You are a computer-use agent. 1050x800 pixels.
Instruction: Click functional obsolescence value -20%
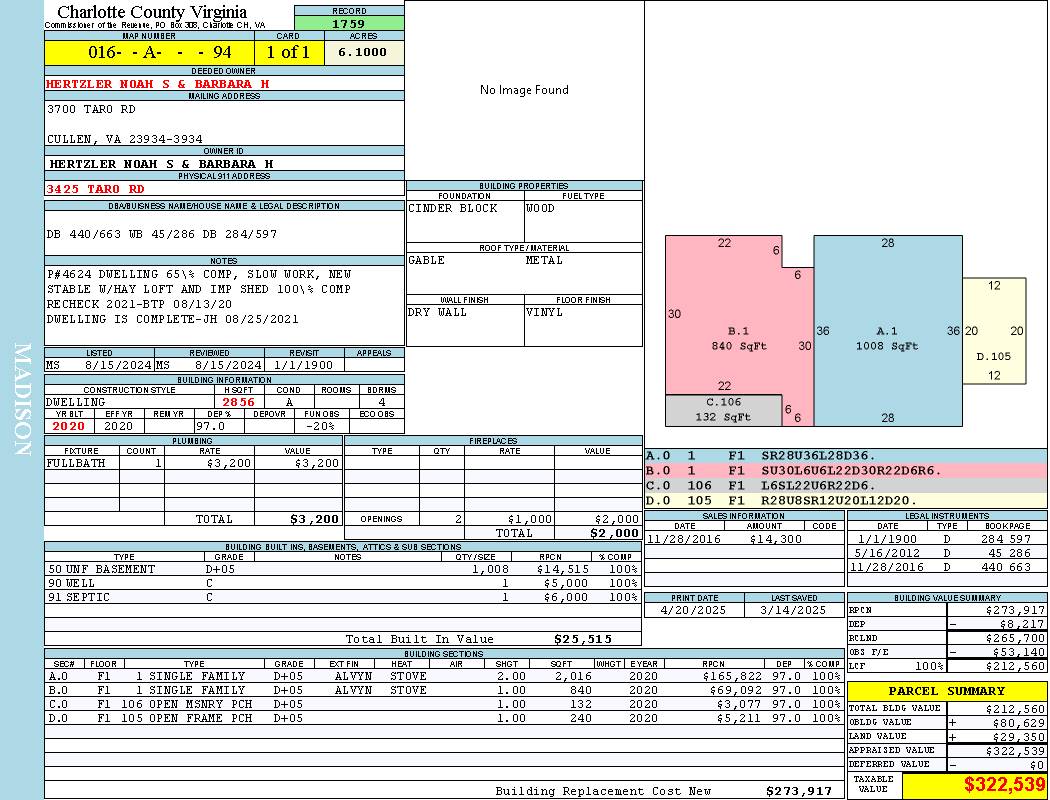319,426
